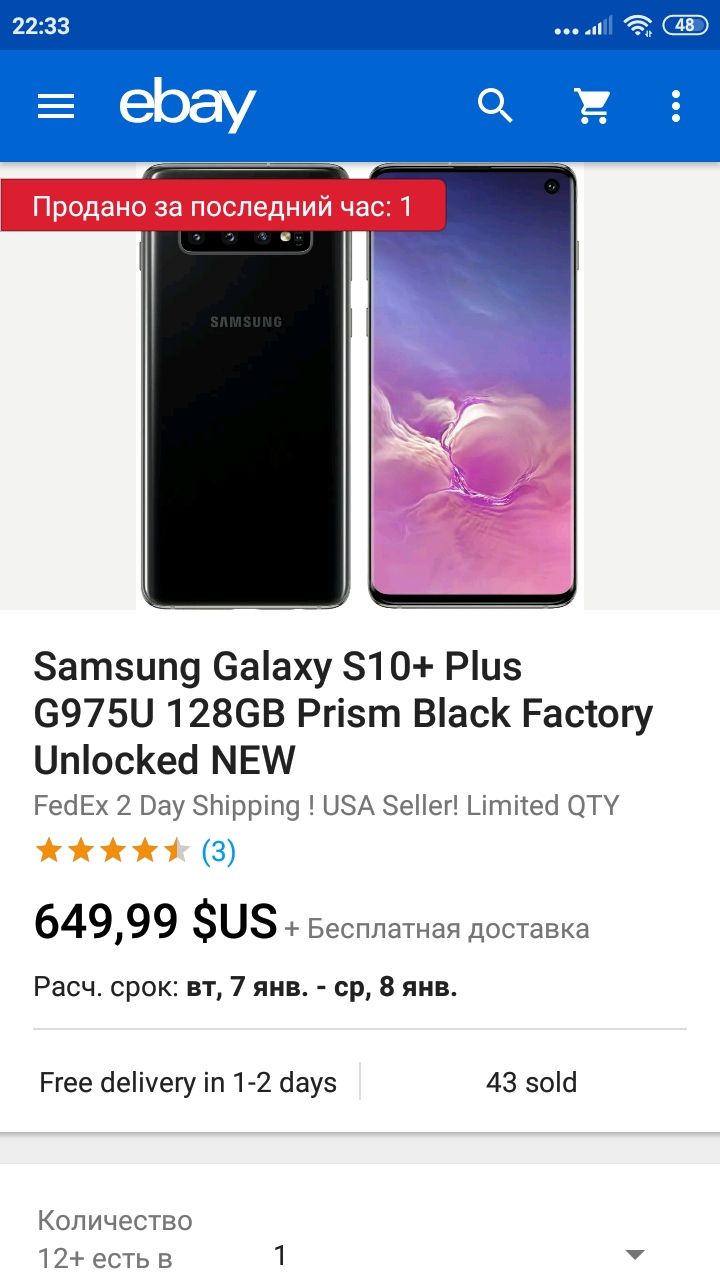Open the hamburger navigation menu
The image size is (720, 1280).
click(56, 106)
